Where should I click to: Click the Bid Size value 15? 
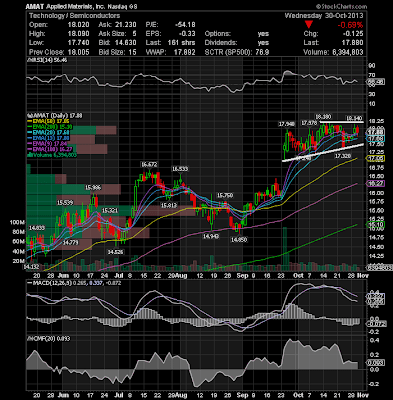[132, 52]
